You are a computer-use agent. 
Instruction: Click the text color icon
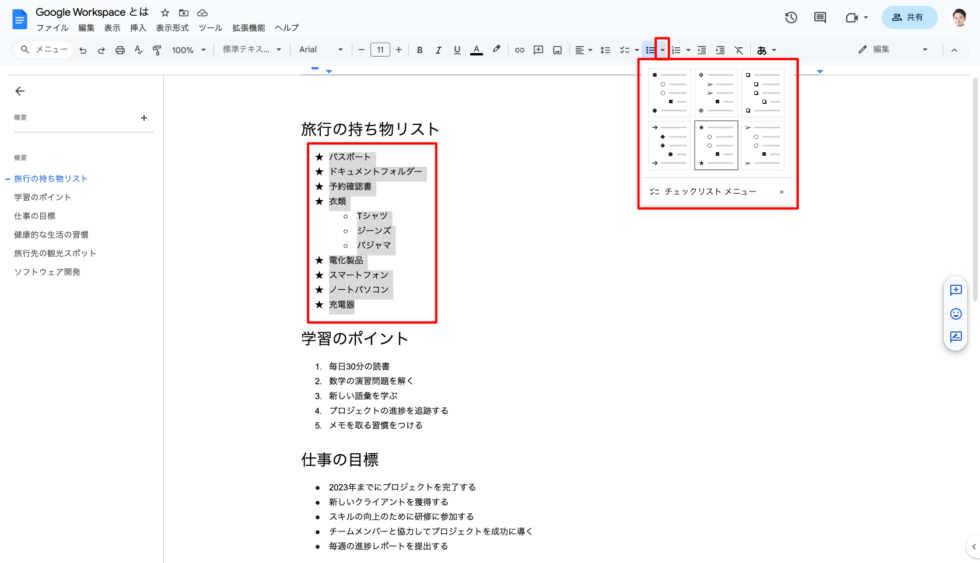(476, 50)
